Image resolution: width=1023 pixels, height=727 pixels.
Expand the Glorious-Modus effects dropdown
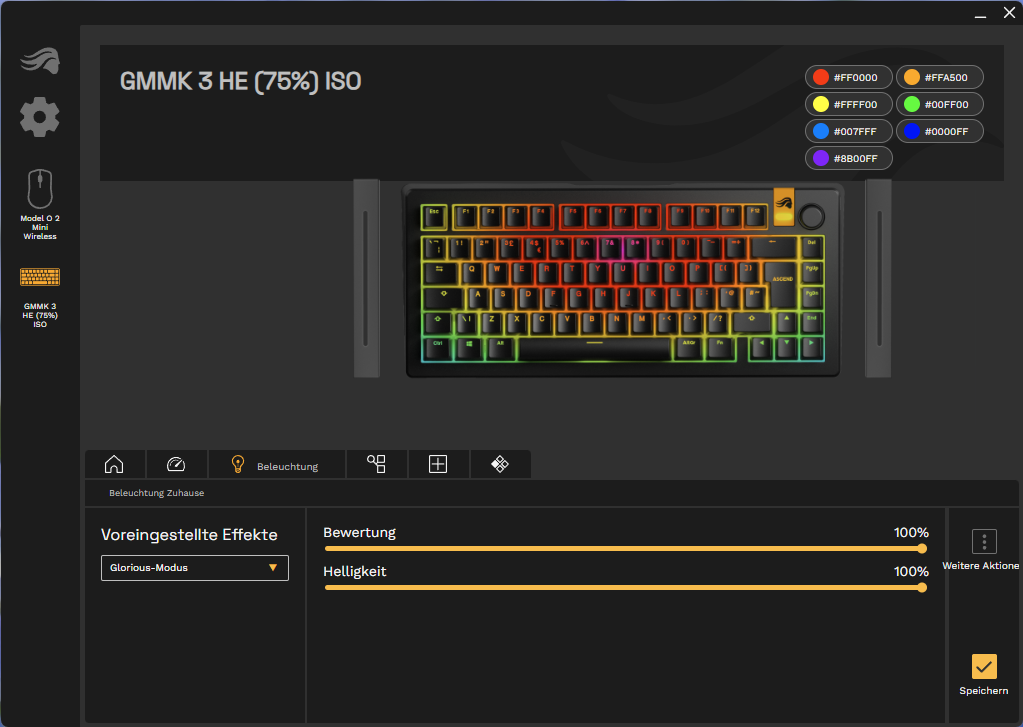pyautogui.click(x=195, y=568)
